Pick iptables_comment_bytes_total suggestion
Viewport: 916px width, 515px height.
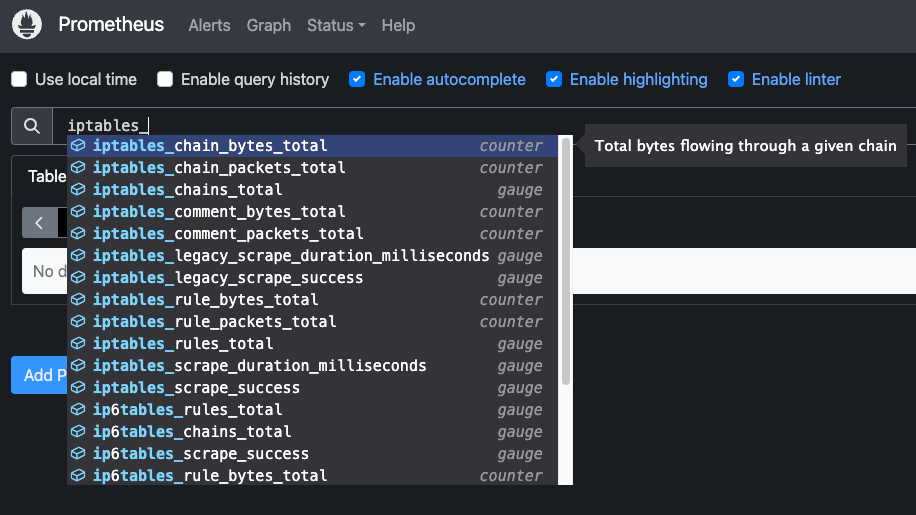(x=313, y=211)
